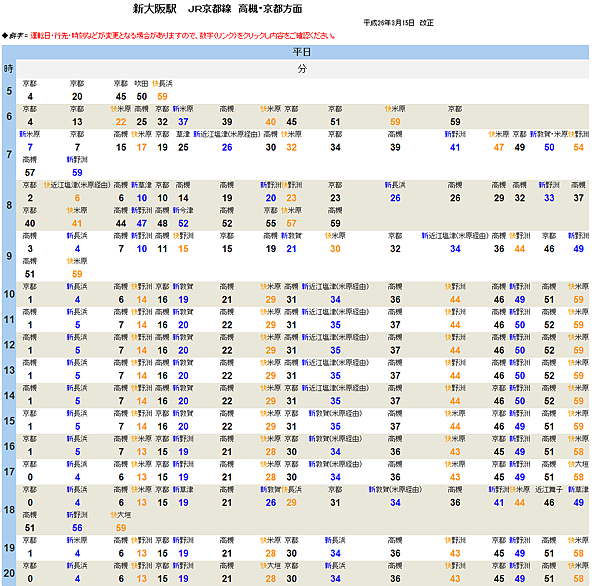Click the 6:22 rapid Maibara departure link
Screen dimensions: 600x586
tap(121, 122)
